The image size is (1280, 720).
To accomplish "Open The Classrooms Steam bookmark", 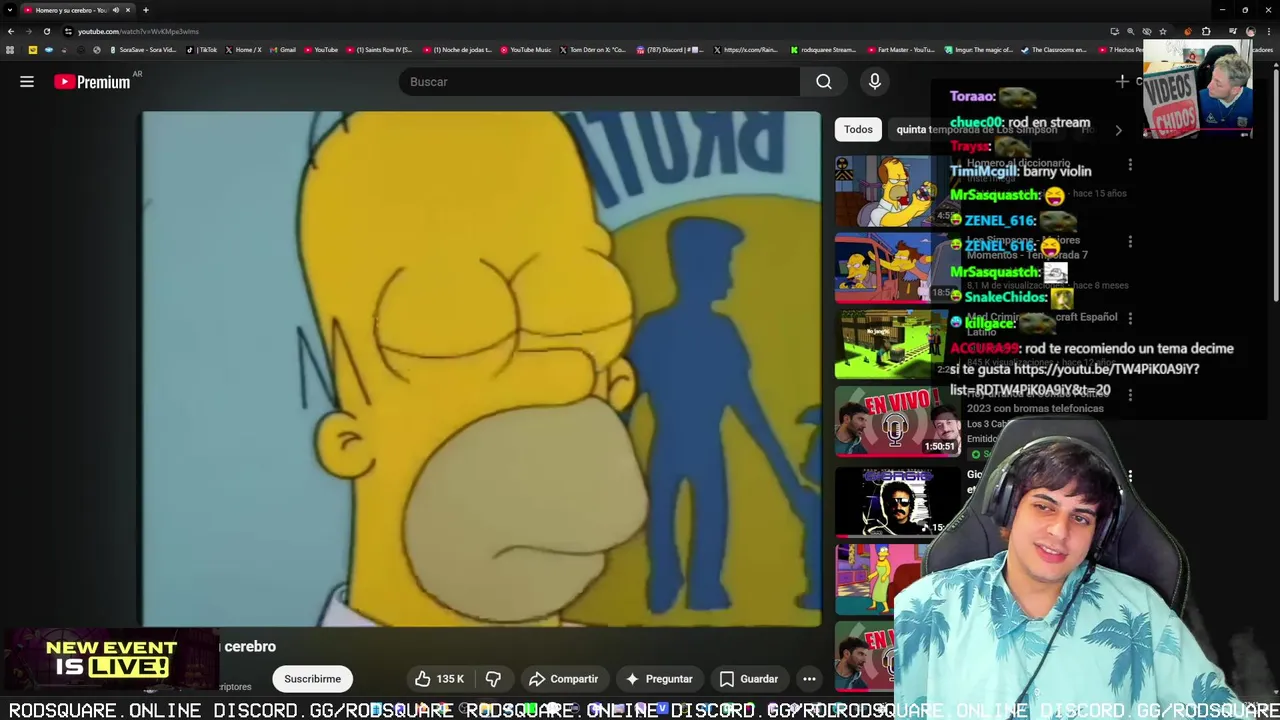I will pyautogui.click(x=1054, y=50).
